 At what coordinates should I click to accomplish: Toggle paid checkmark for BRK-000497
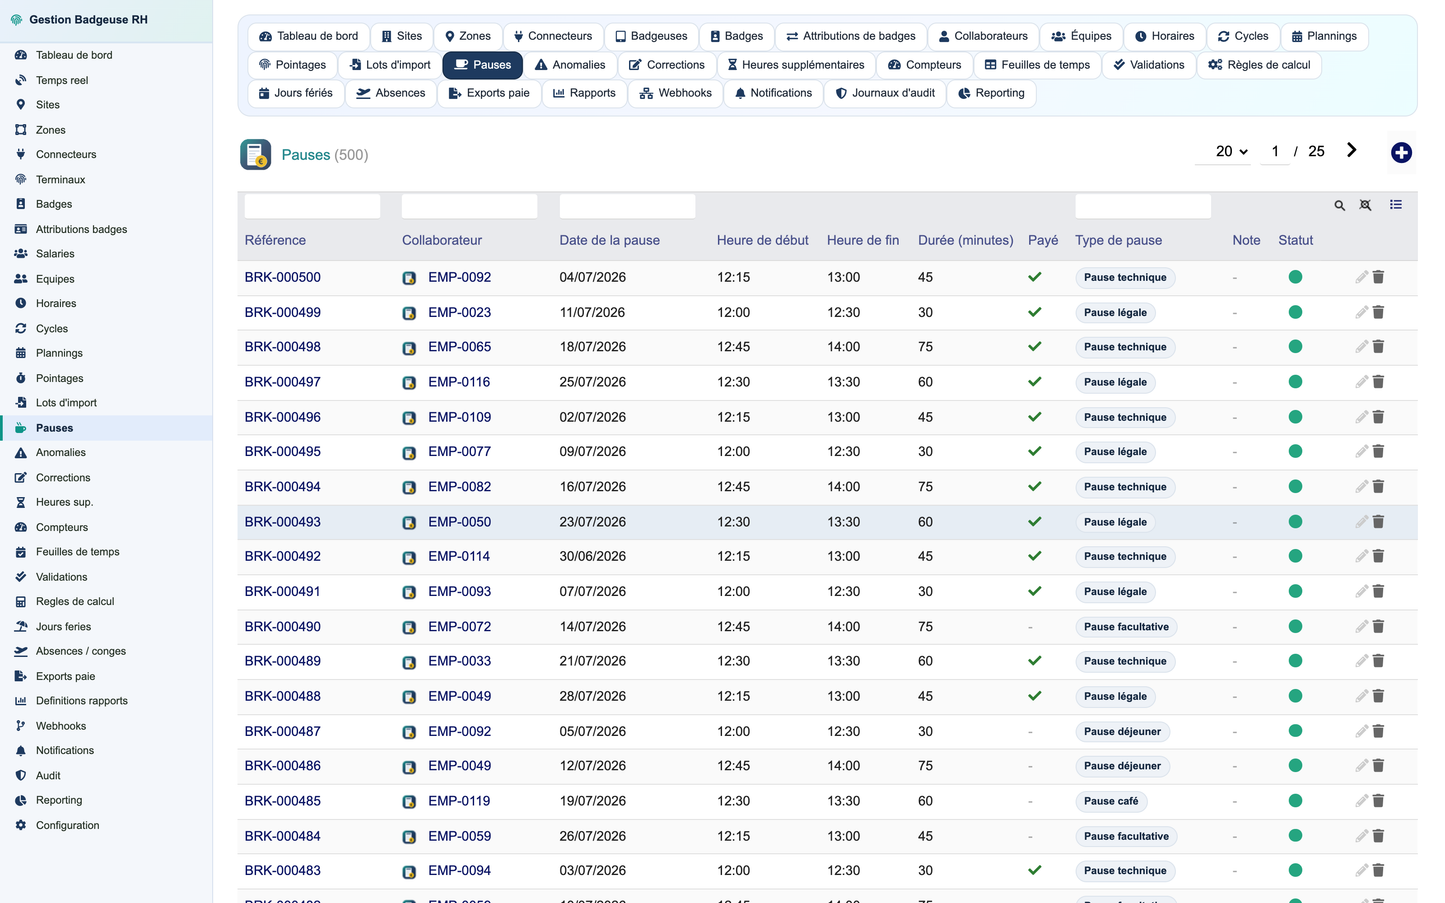[x=1035, y=382]
